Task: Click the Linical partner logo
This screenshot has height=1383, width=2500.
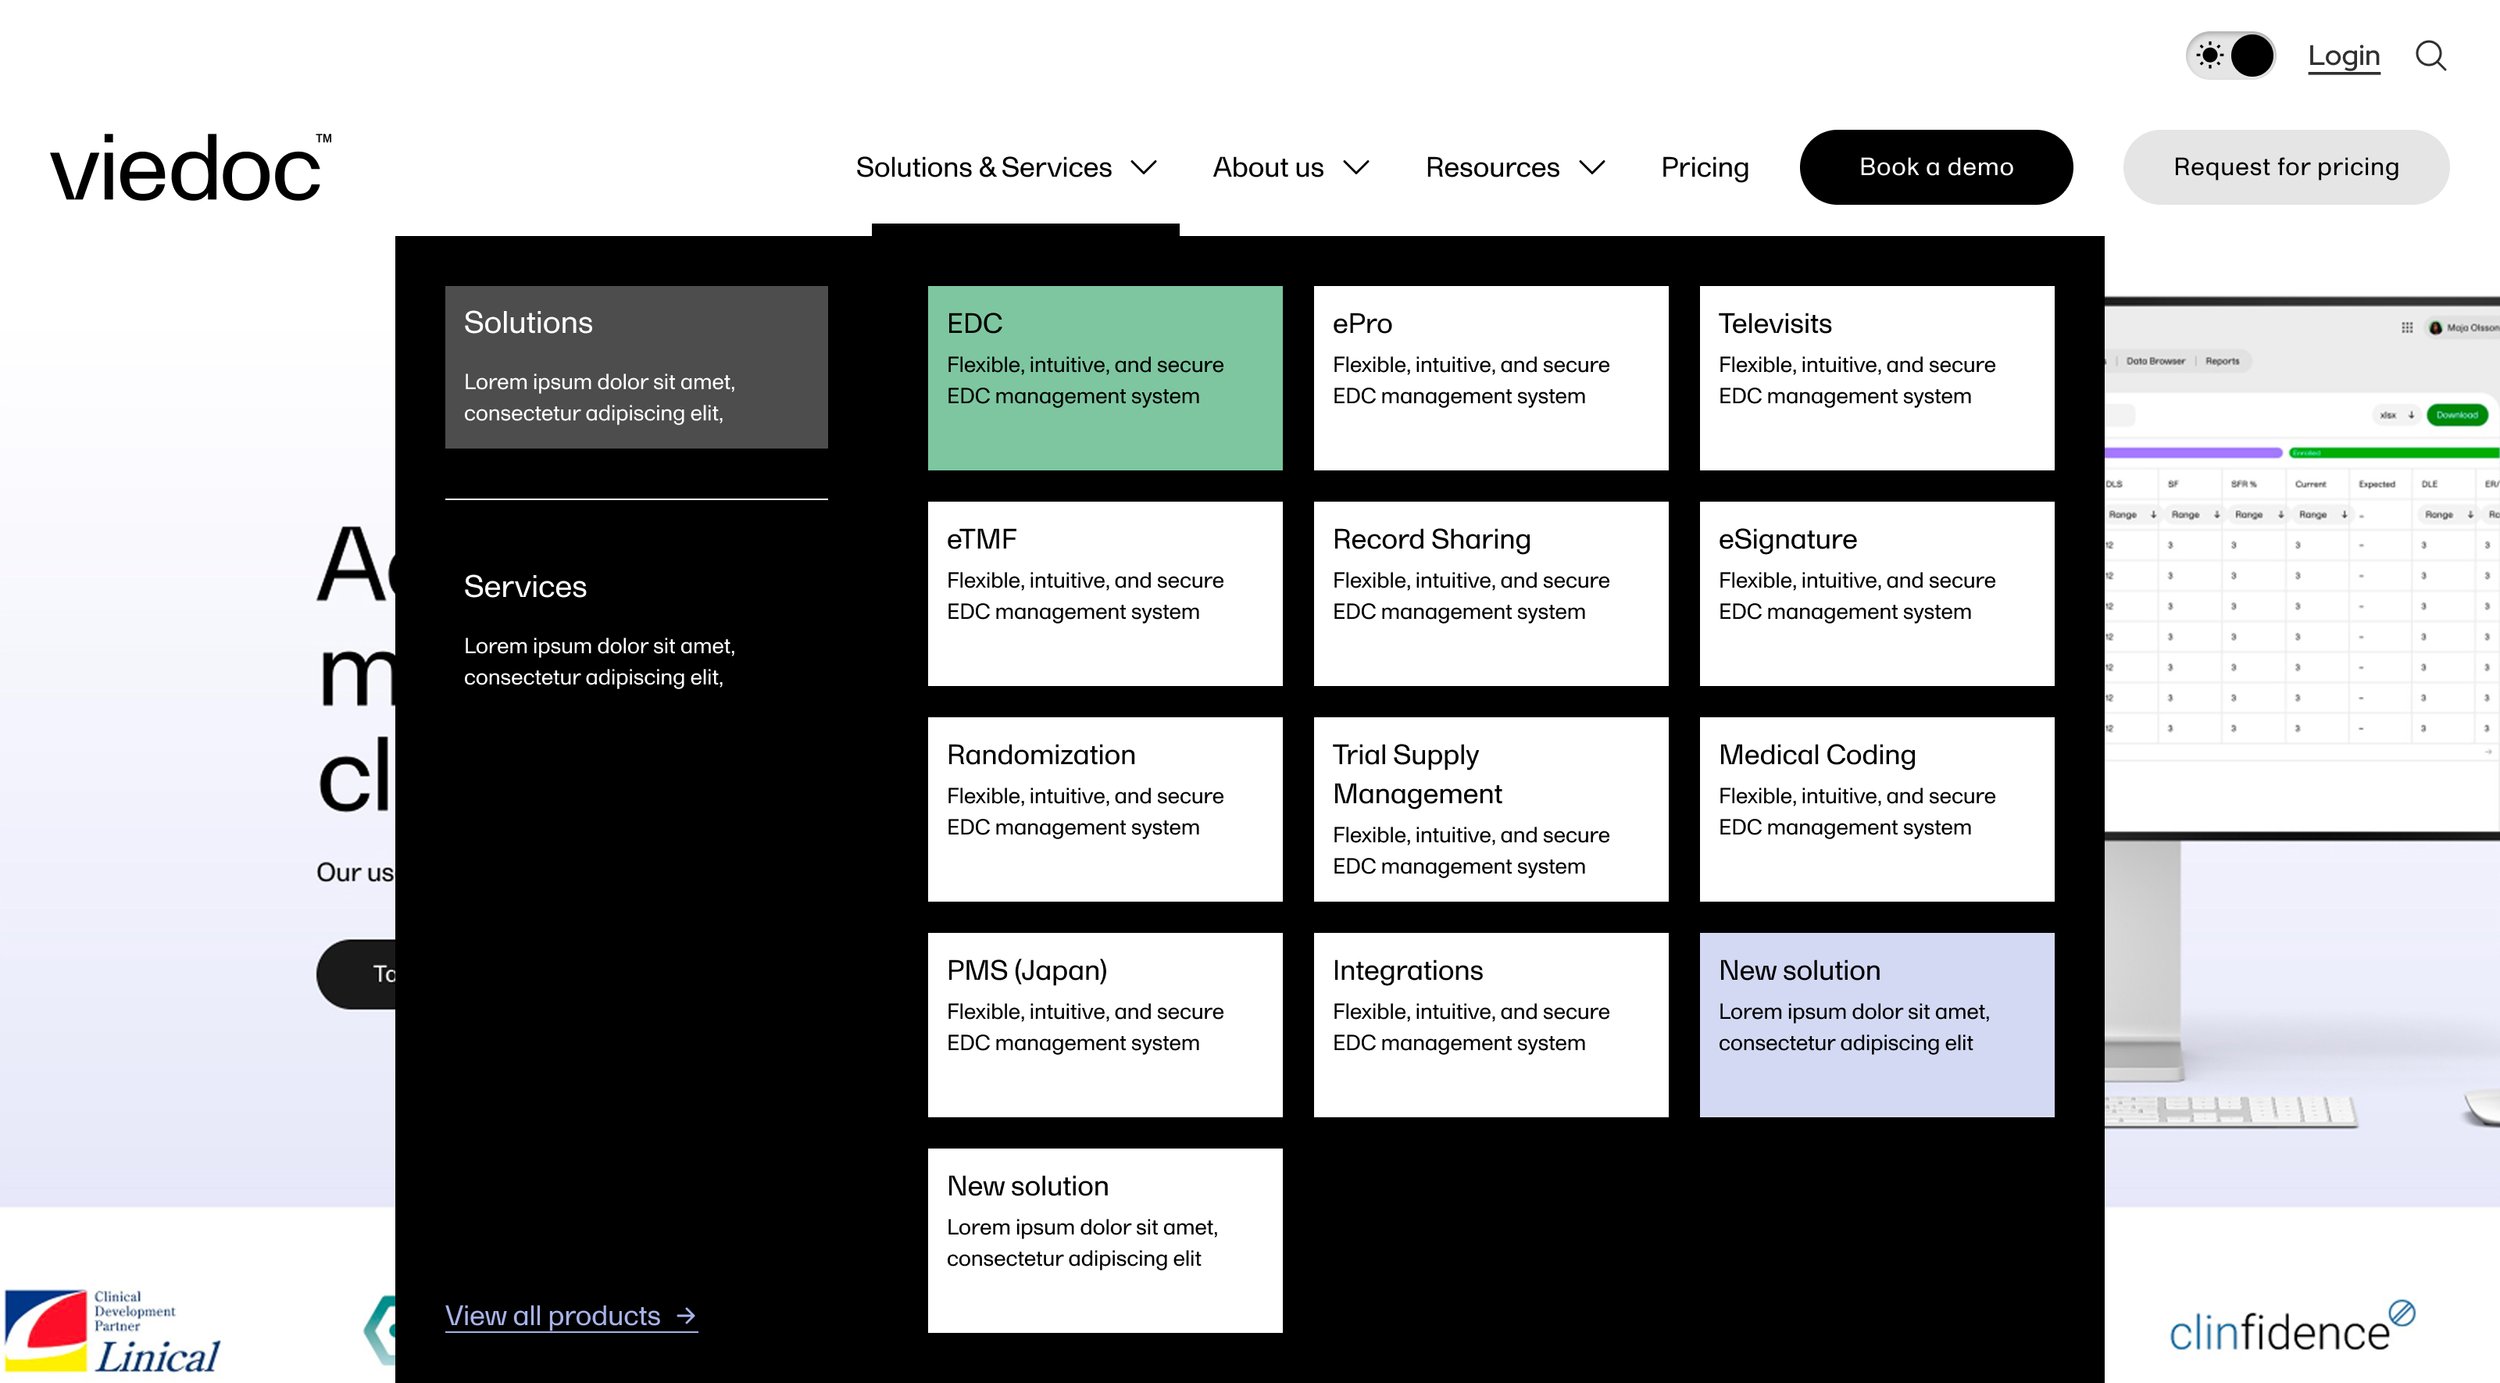Action: point(112,1330)
